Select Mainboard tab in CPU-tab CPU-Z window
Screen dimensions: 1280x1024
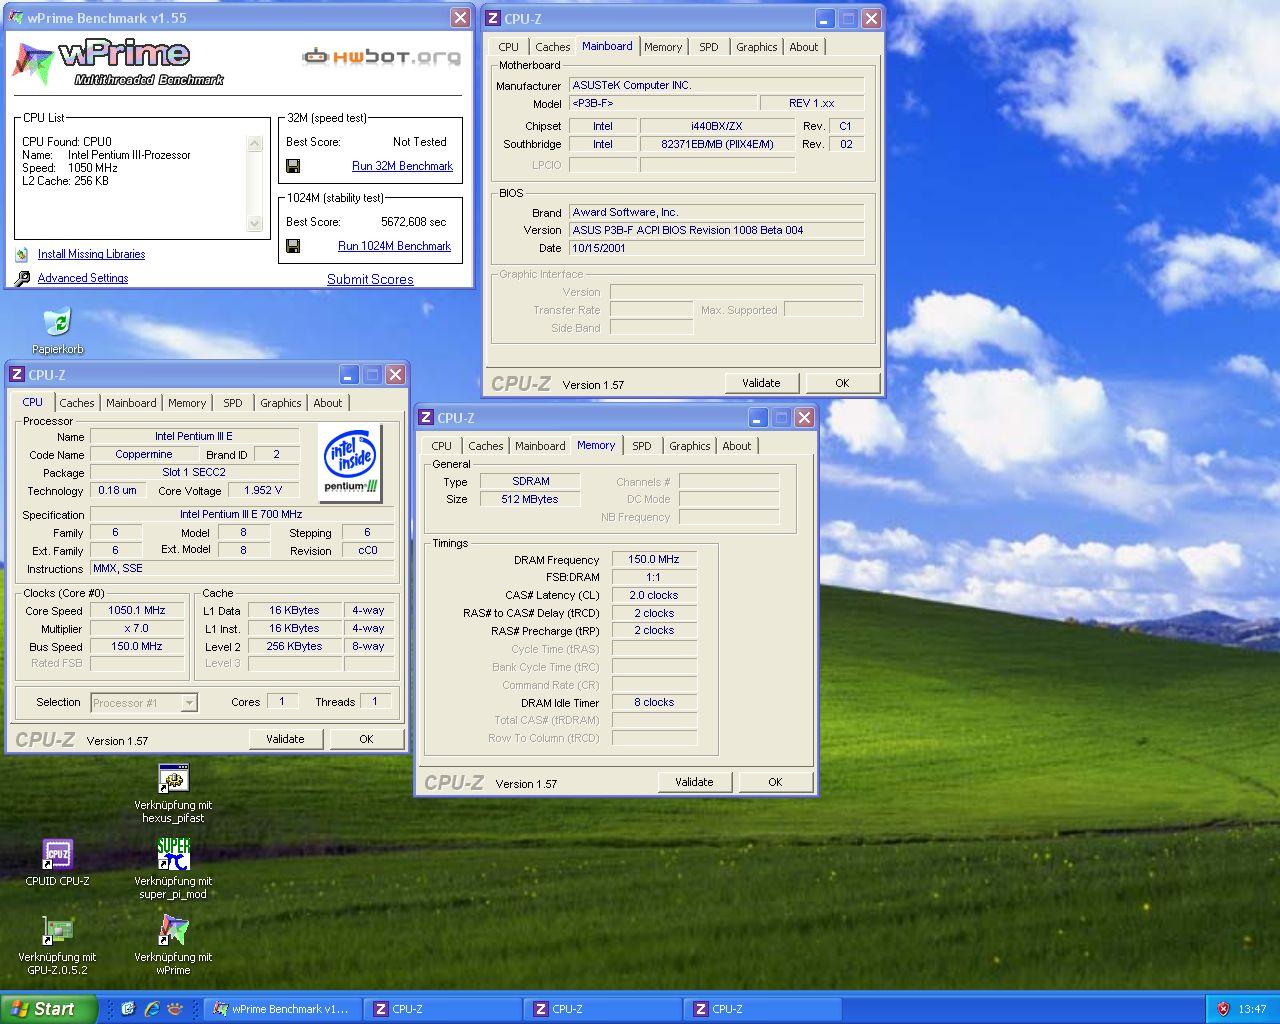click(x=131, y=403)
